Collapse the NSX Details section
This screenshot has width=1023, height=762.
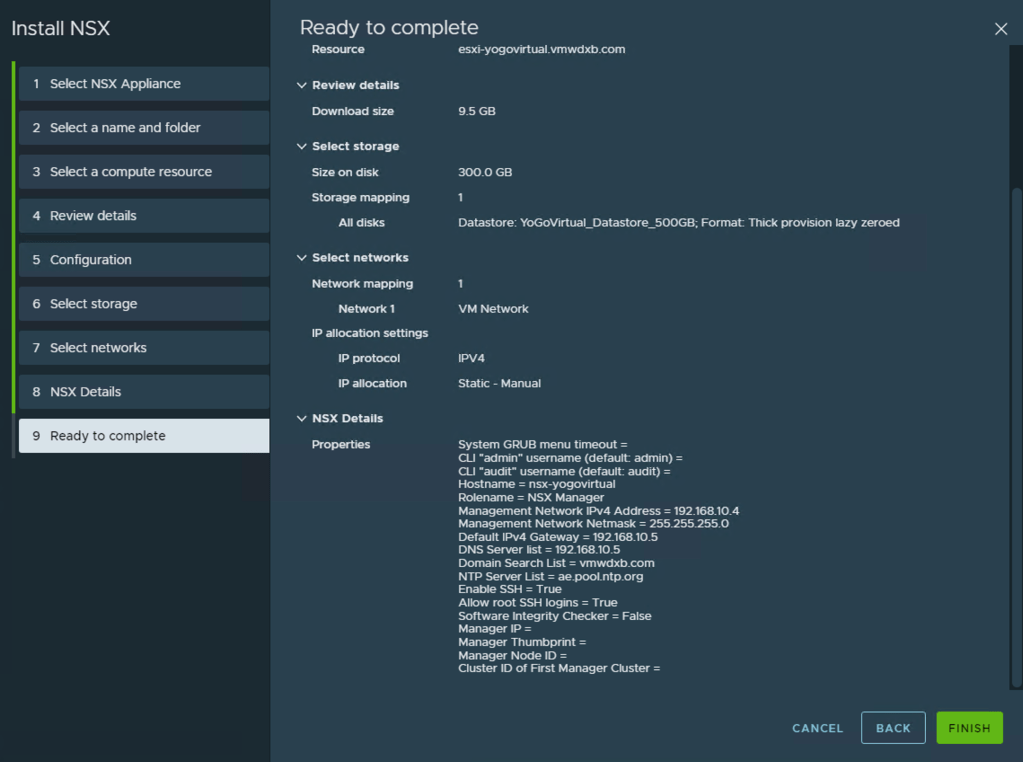click(302, 419)
